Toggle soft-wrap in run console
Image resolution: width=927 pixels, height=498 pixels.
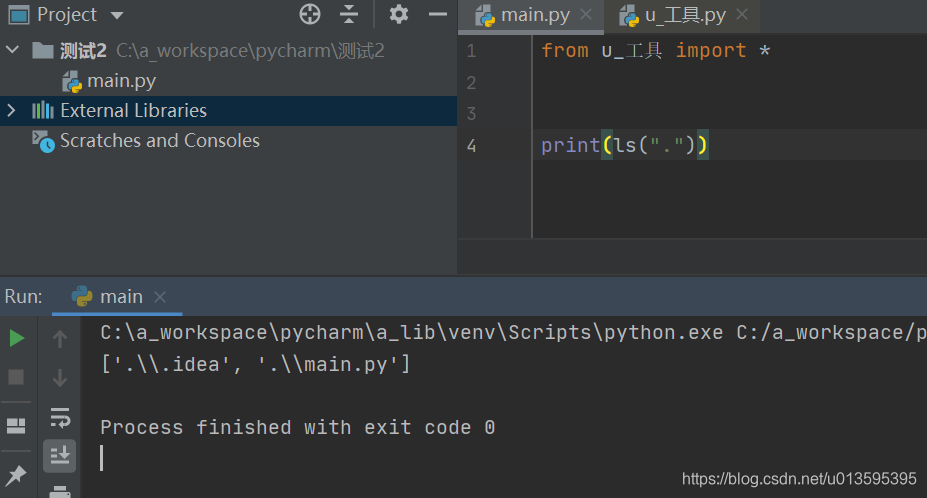click(60, 418)
